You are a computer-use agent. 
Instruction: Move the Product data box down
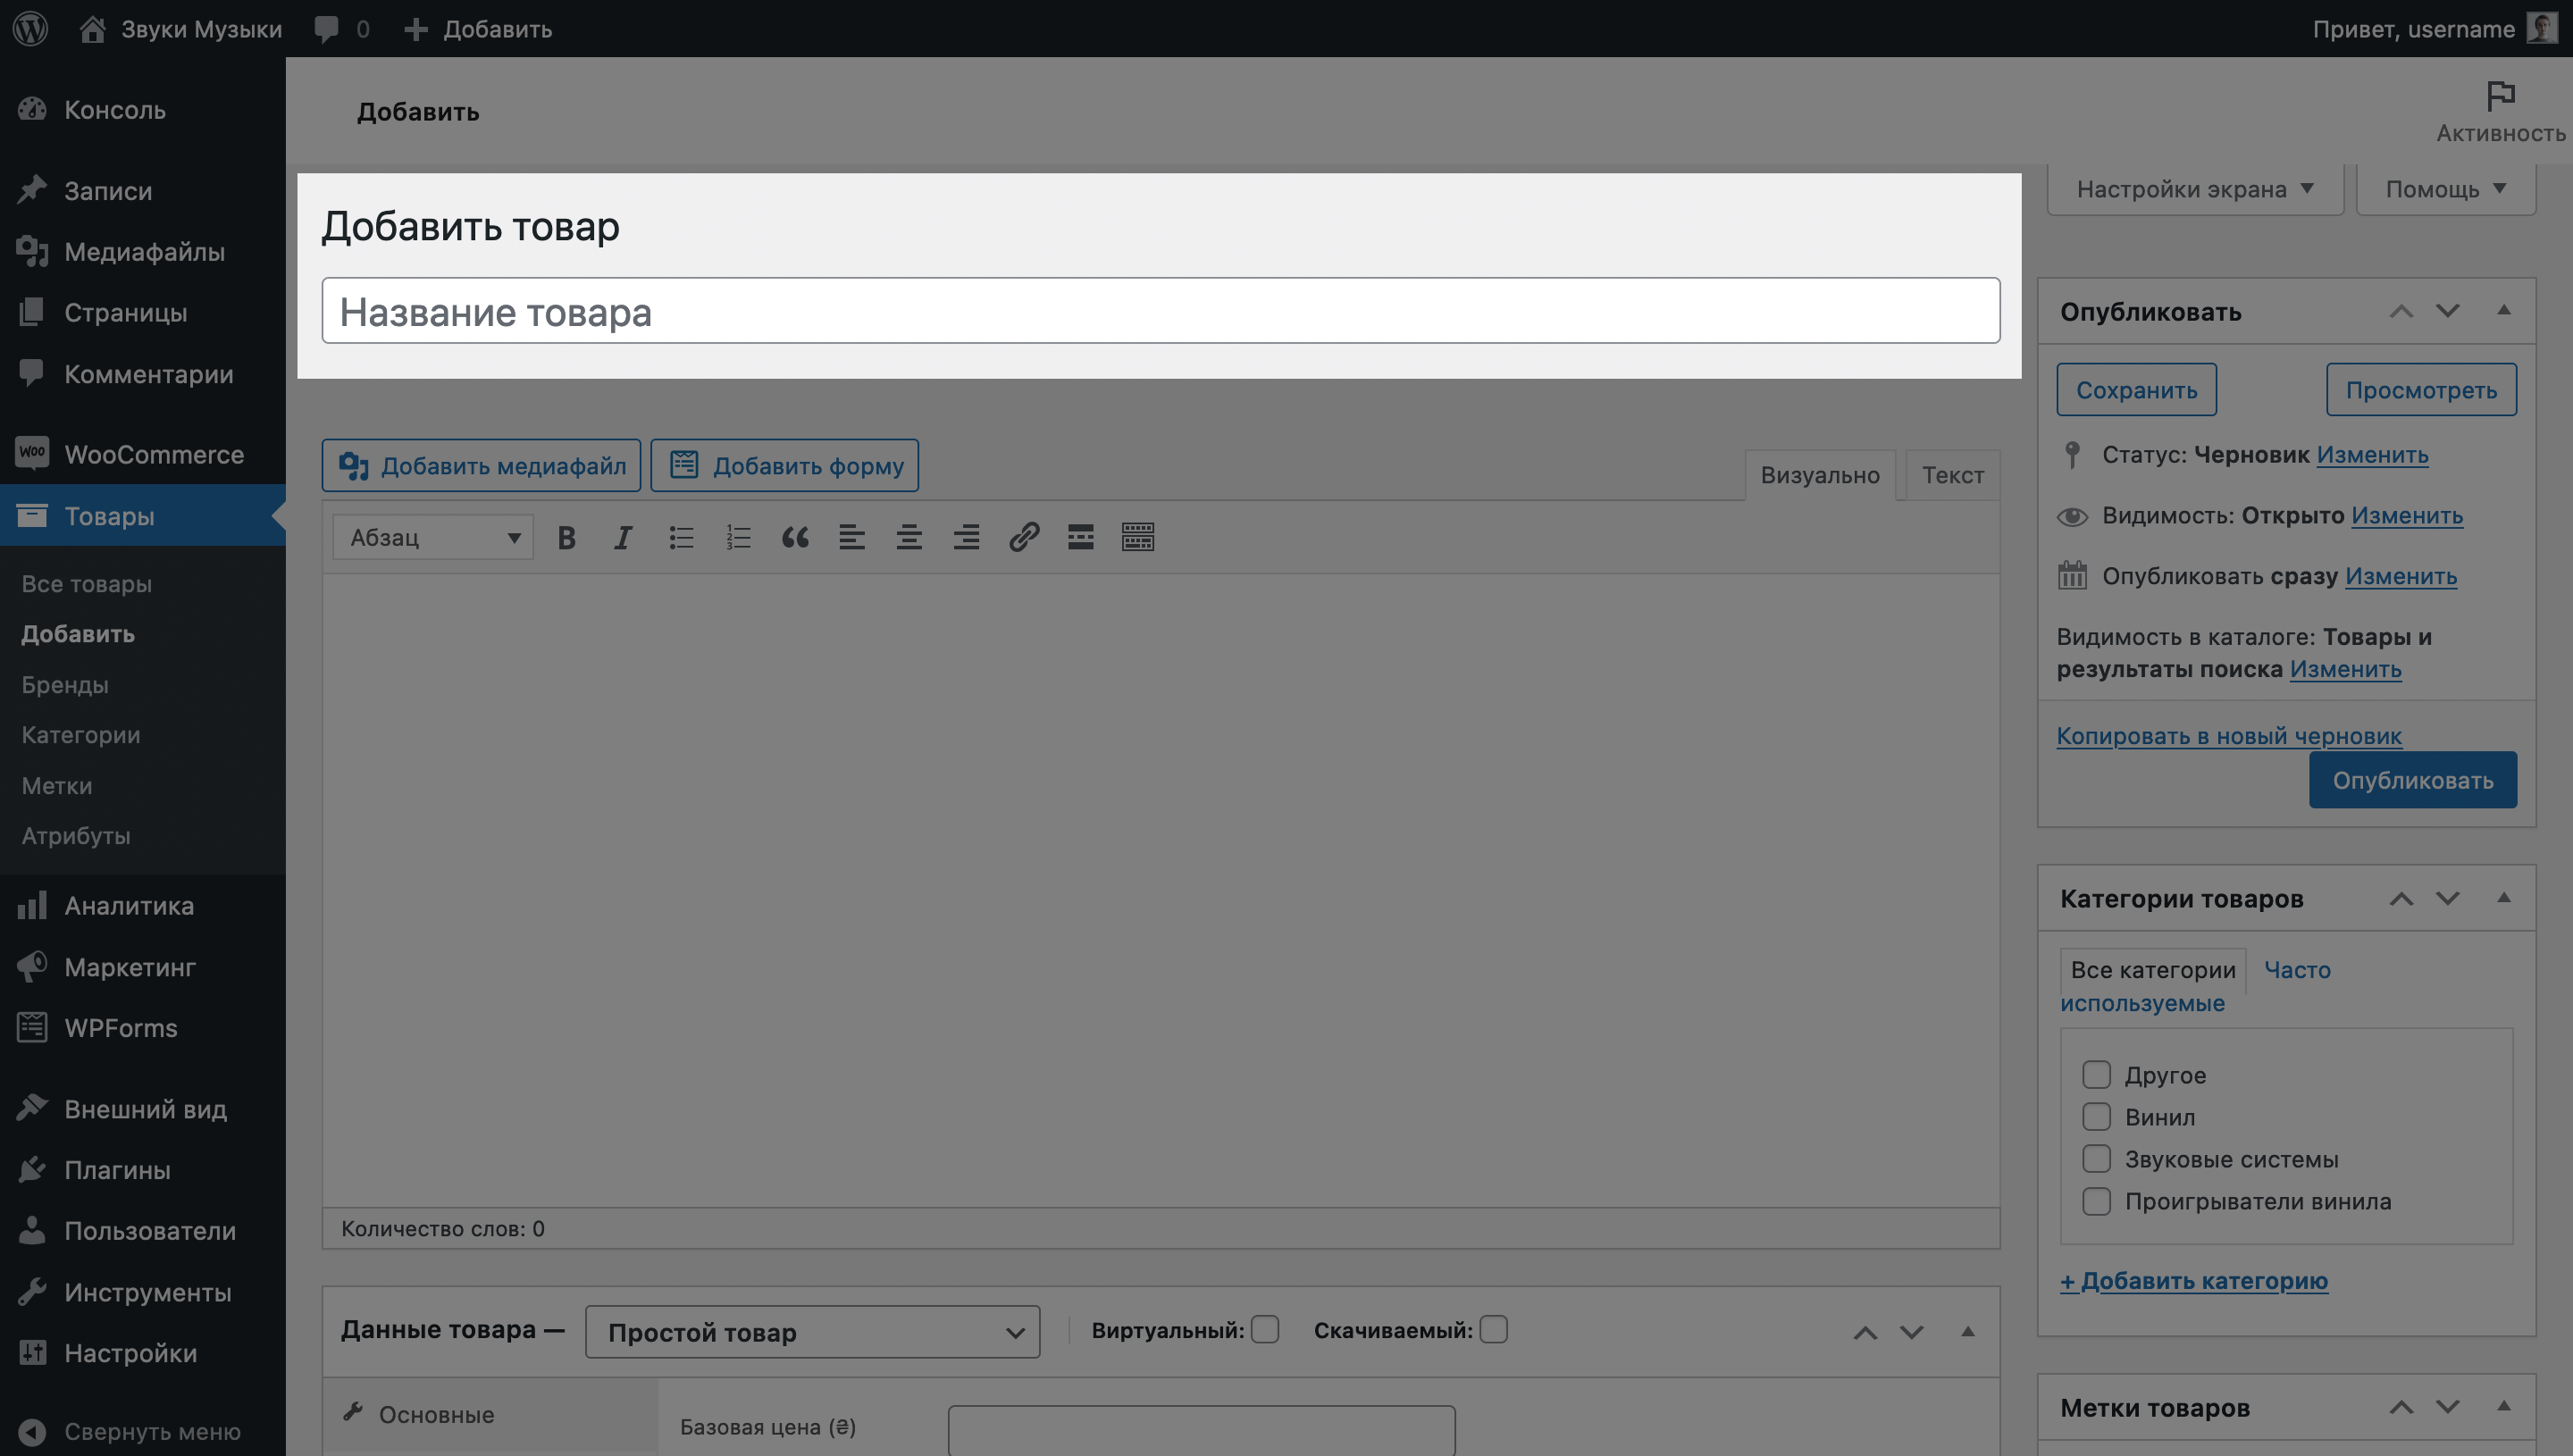(1911, 1332)
